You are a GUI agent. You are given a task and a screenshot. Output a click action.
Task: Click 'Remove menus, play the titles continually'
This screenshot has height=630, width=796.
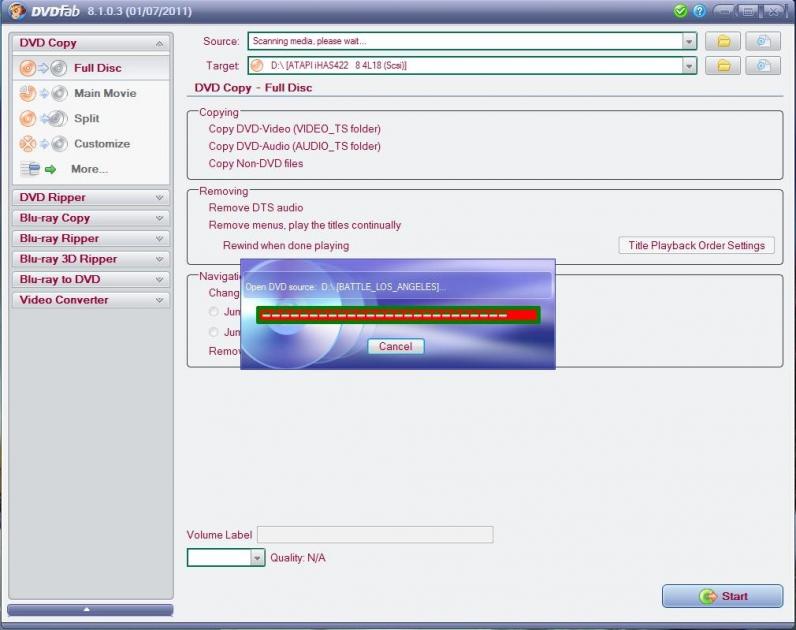(x=305, y=225)
